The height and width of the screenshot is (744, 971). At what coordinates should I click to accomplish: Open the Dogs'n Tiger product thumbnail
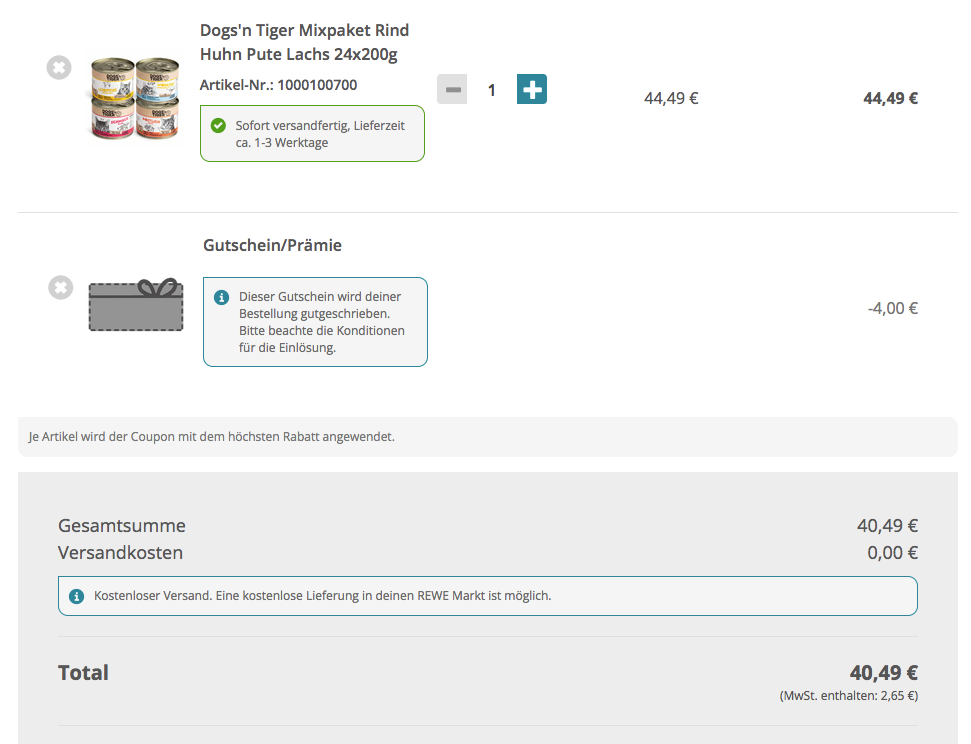coord(134,98)
